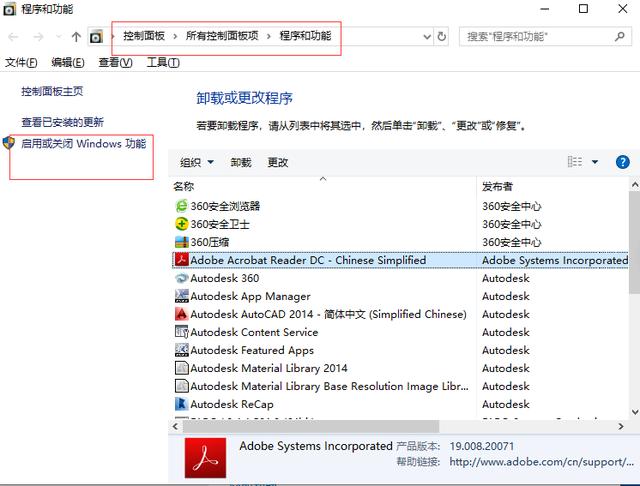
Task: Click the change view layout icon
Action: tap(575, 162)
